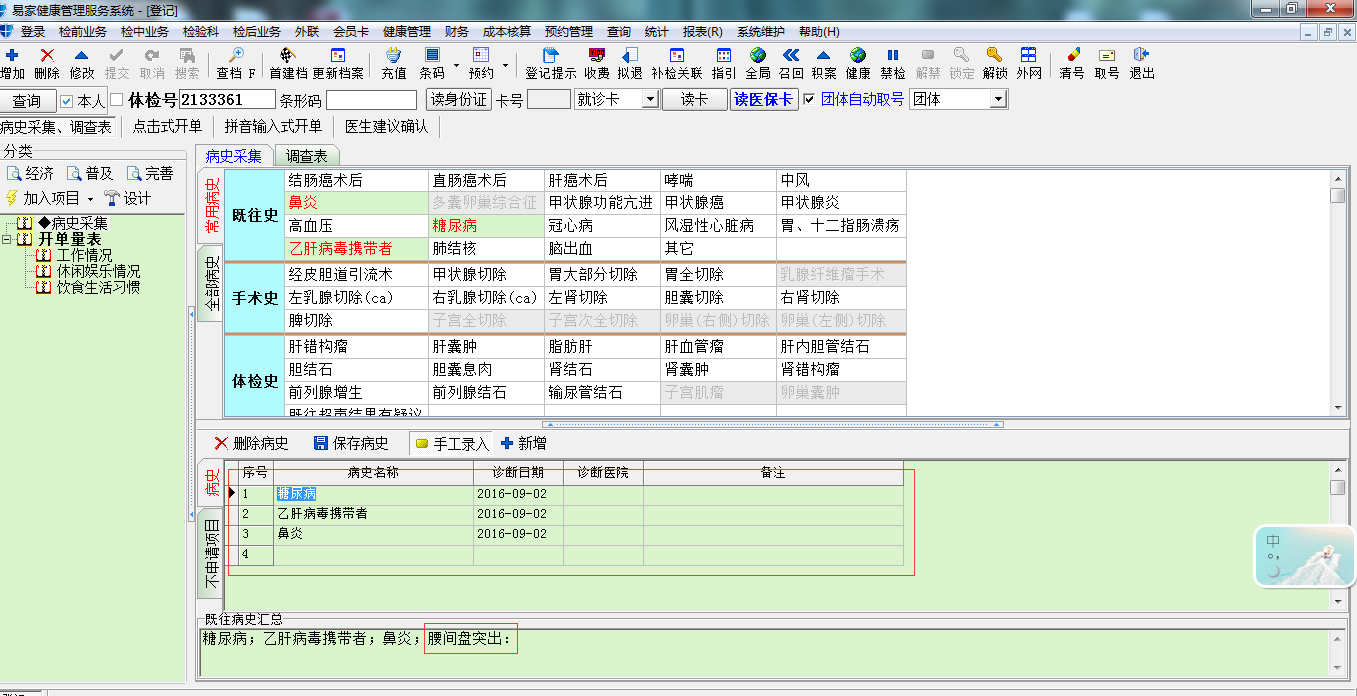The height and width of the screenshot is (696, 1357).
Task: Open the 就诊卡 card type dropdown
Action: (650, 100)
